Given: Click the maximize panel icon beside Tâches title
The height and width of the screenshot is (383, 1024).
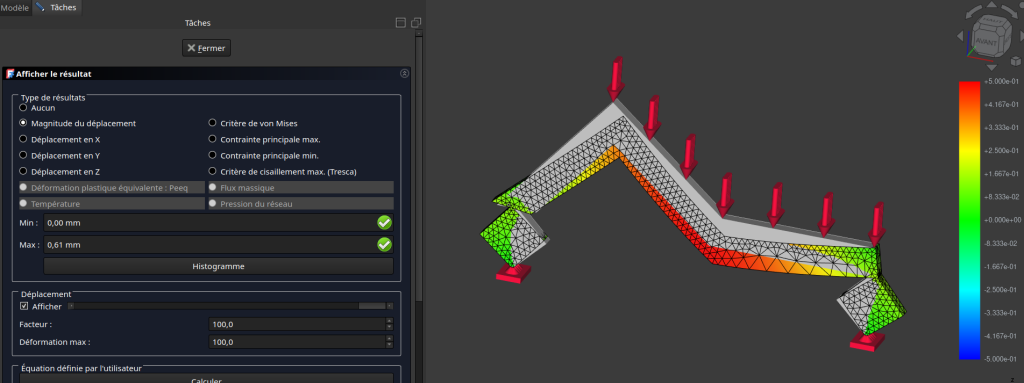Looking at the screenshot, I should (401, 23).
